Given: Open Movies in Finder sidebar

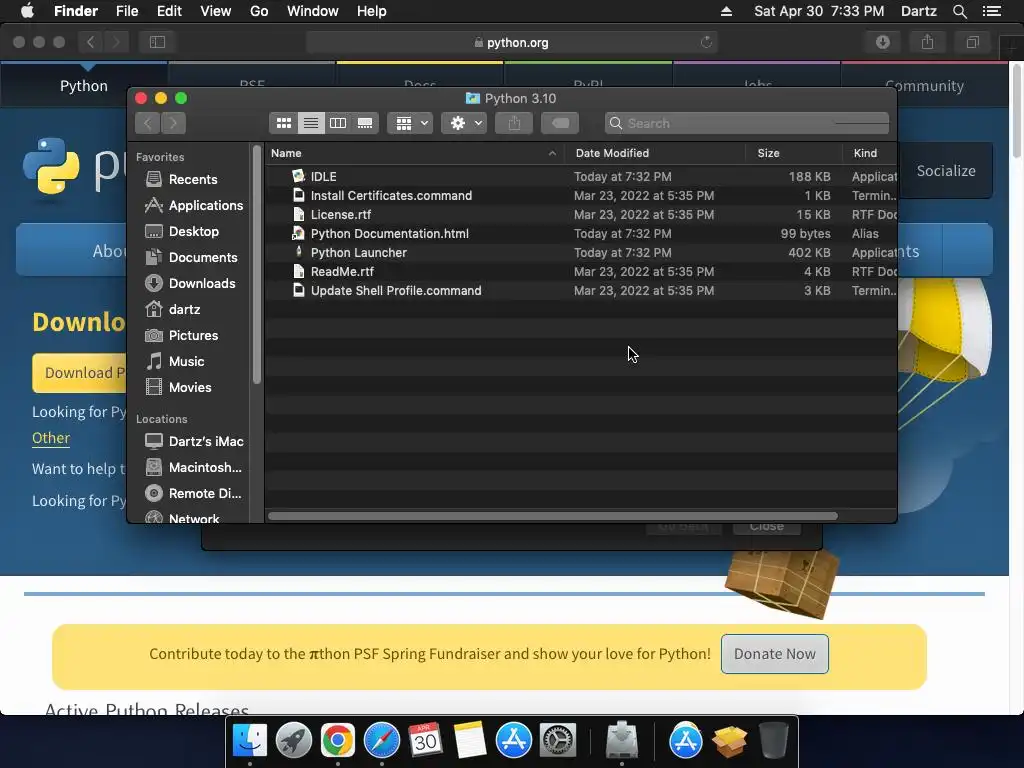Looking at the screenshot, I should [179, 387].
